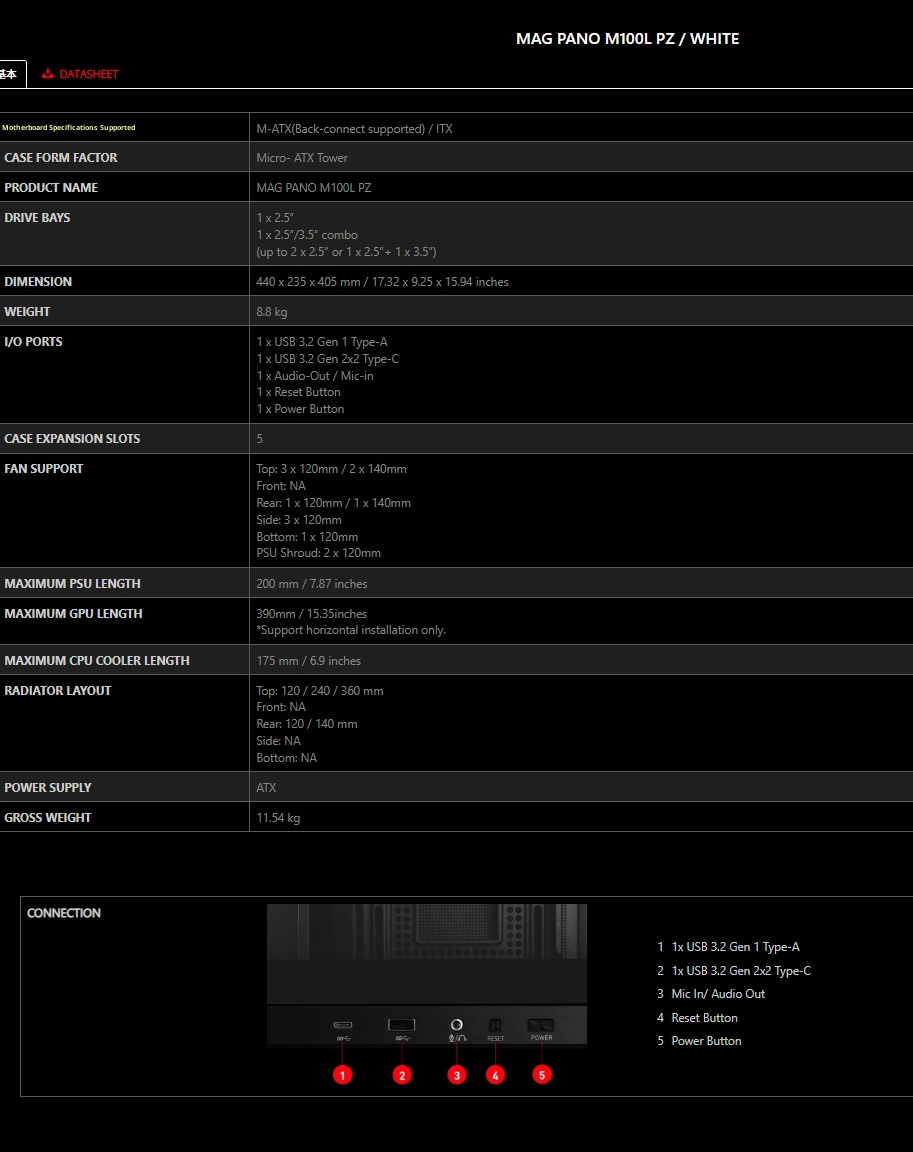Click the MAXIMUM PSU LENGTH label

point(72,584)
